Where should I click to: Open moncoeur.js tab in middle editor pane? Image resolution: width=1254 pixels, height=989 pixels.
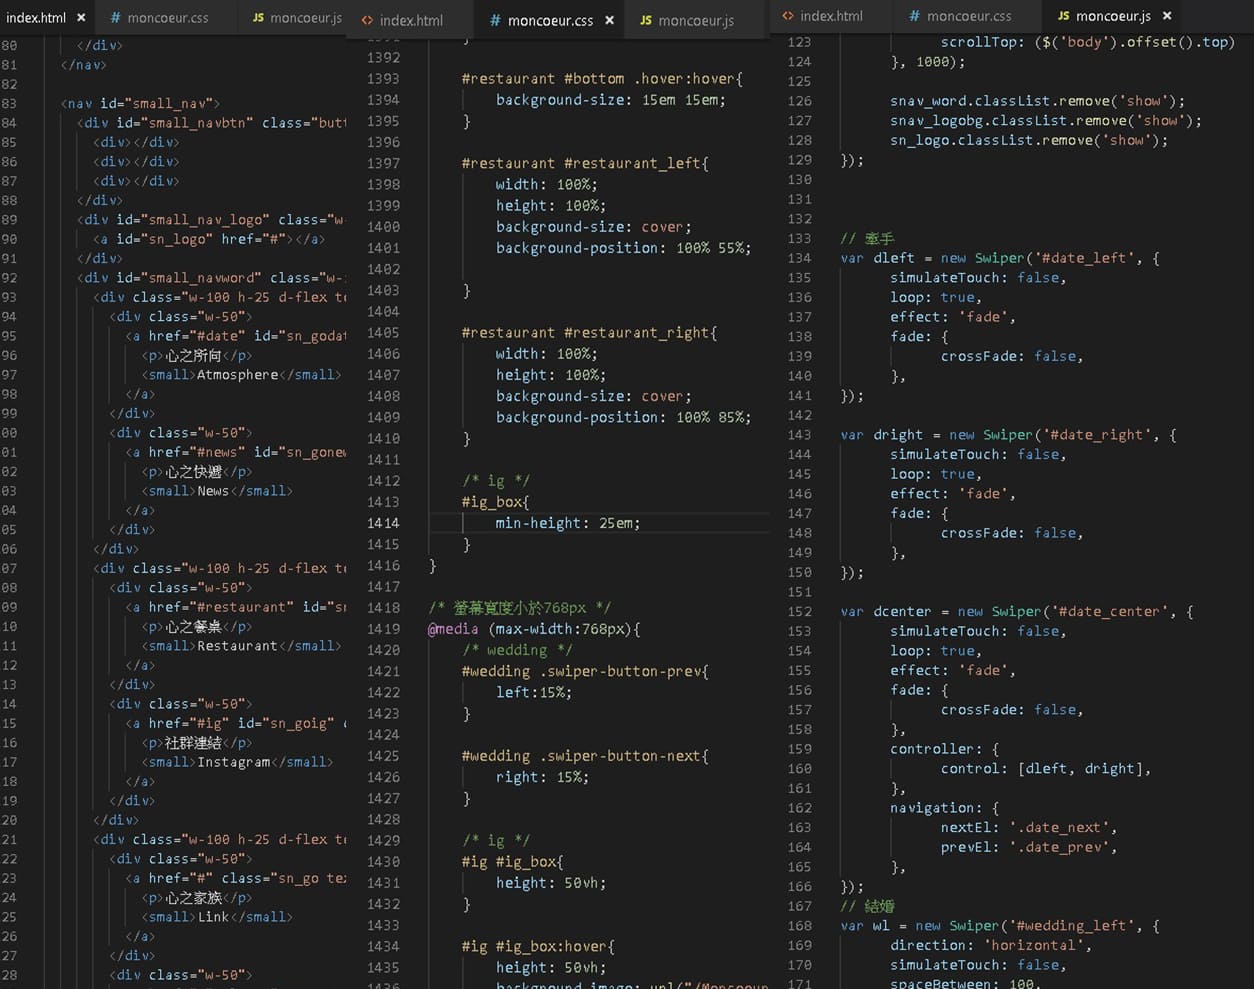696,20
